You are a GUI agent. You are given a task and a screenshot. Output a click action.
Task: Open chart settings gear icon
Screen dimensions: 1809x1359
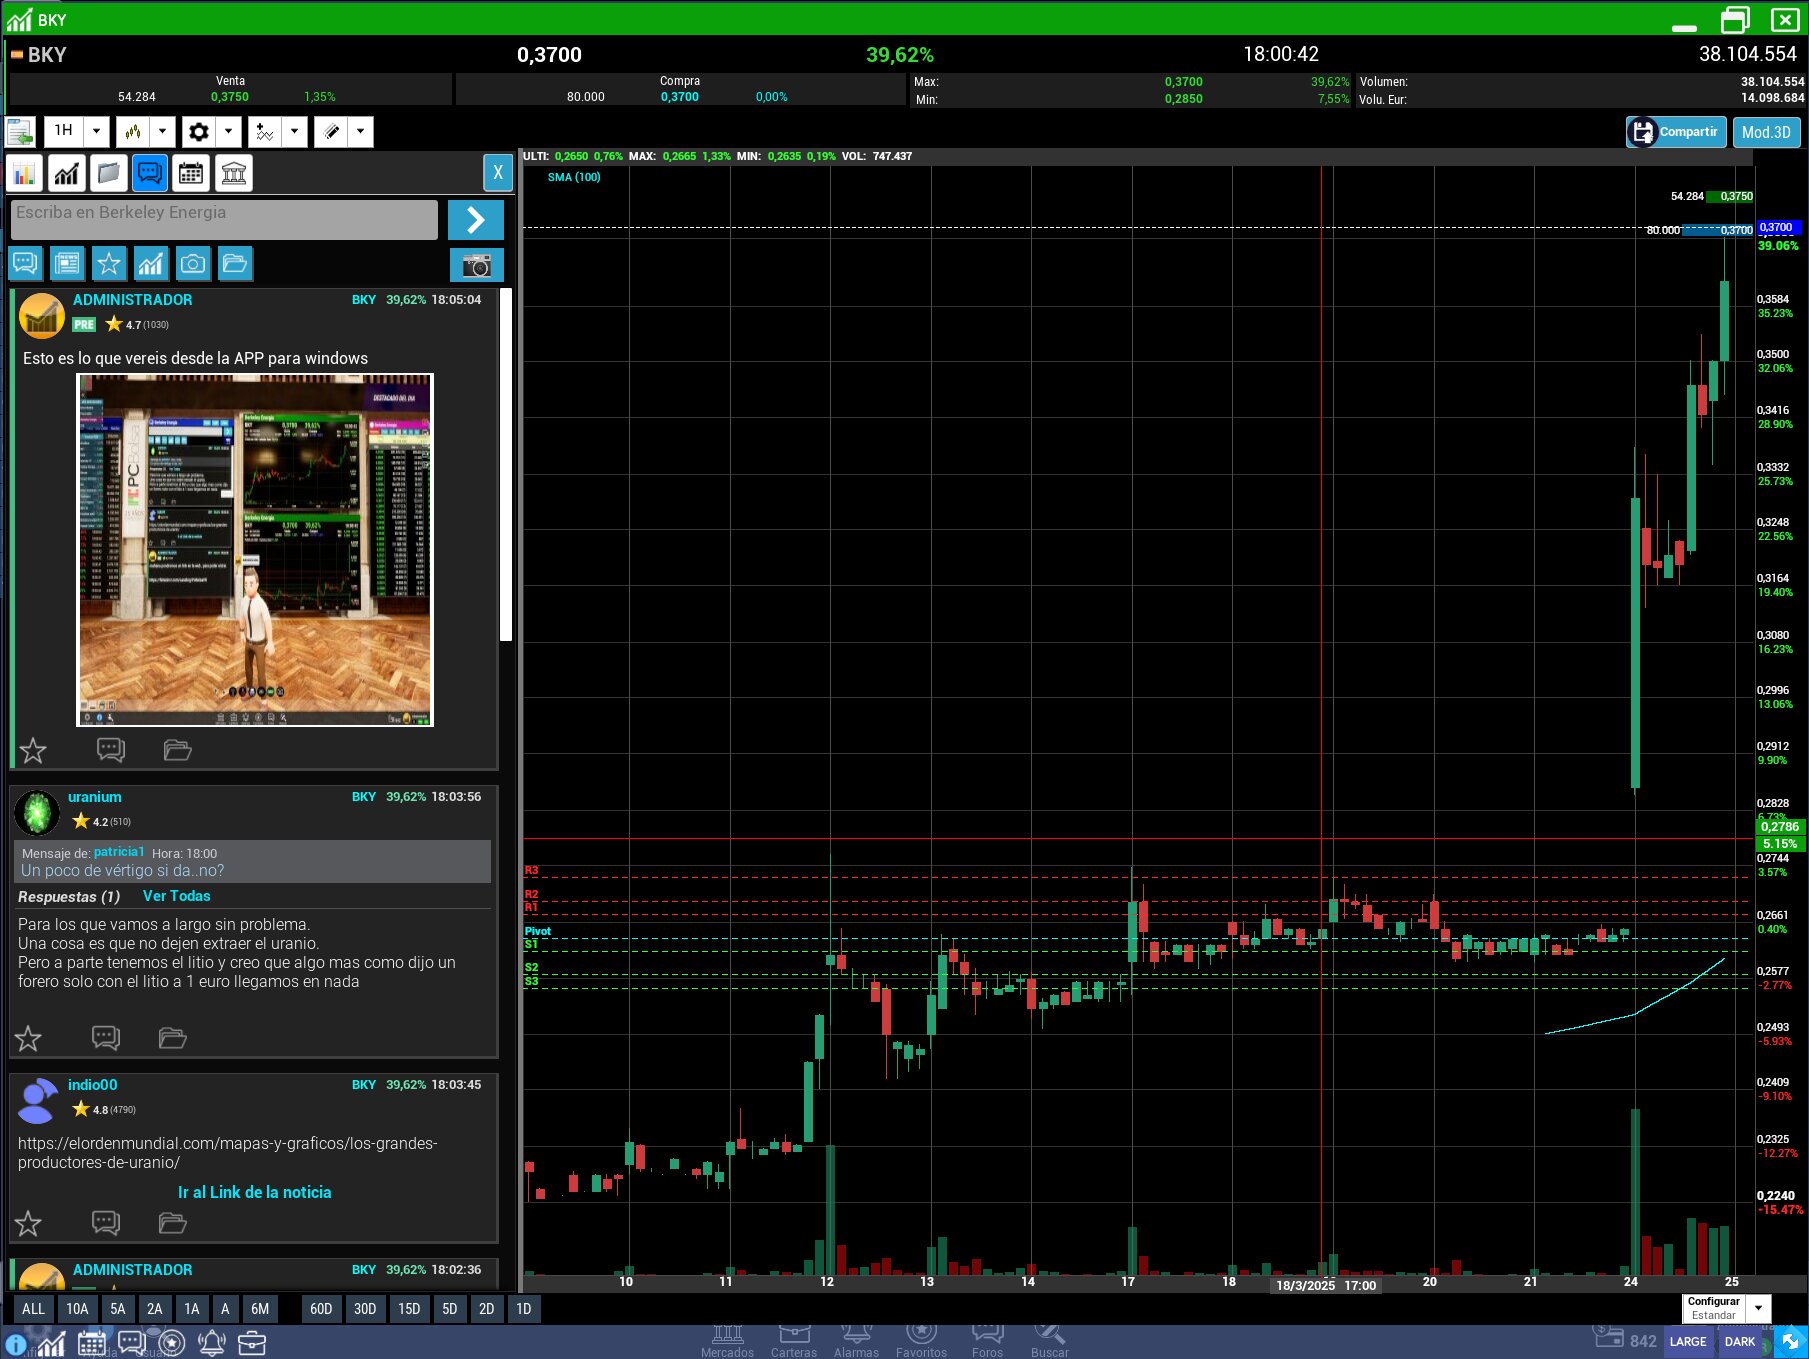(x=199, y=131)
